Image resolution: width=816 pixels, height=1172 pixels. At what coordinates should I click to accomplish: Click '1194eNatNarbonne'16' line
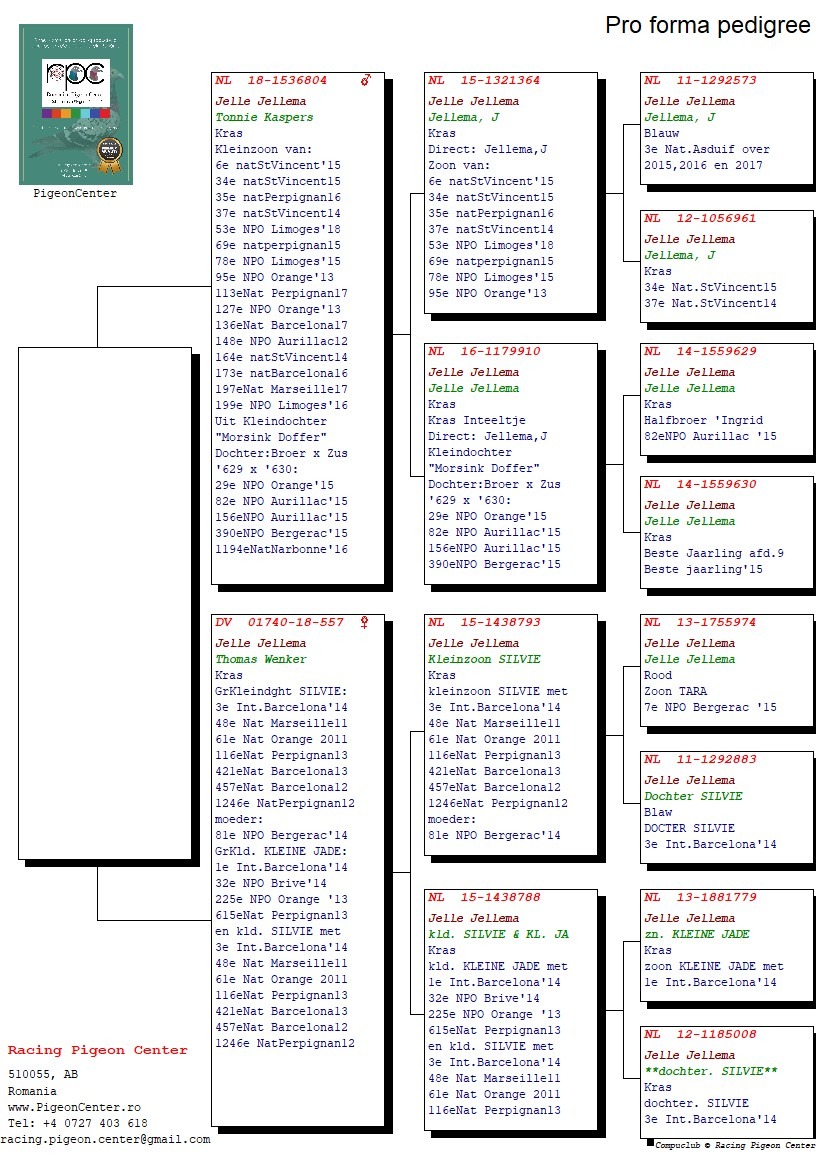(282, 549)
